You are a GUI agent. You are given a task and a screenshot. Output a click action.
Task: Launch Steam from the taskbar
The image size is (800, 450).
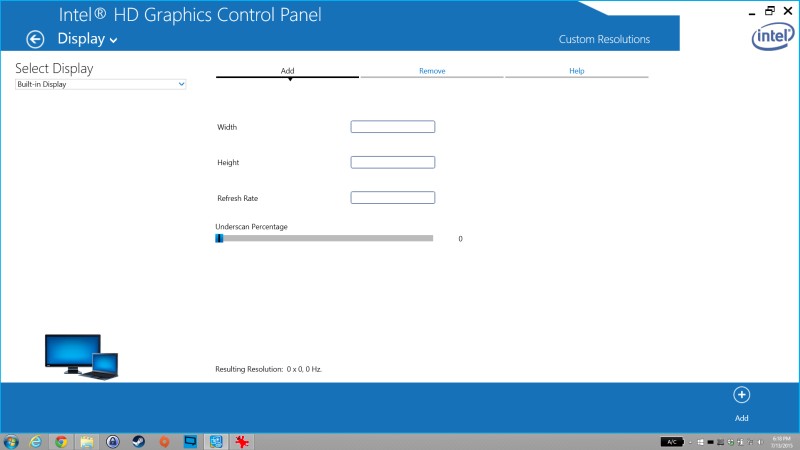tap(139, 441)
